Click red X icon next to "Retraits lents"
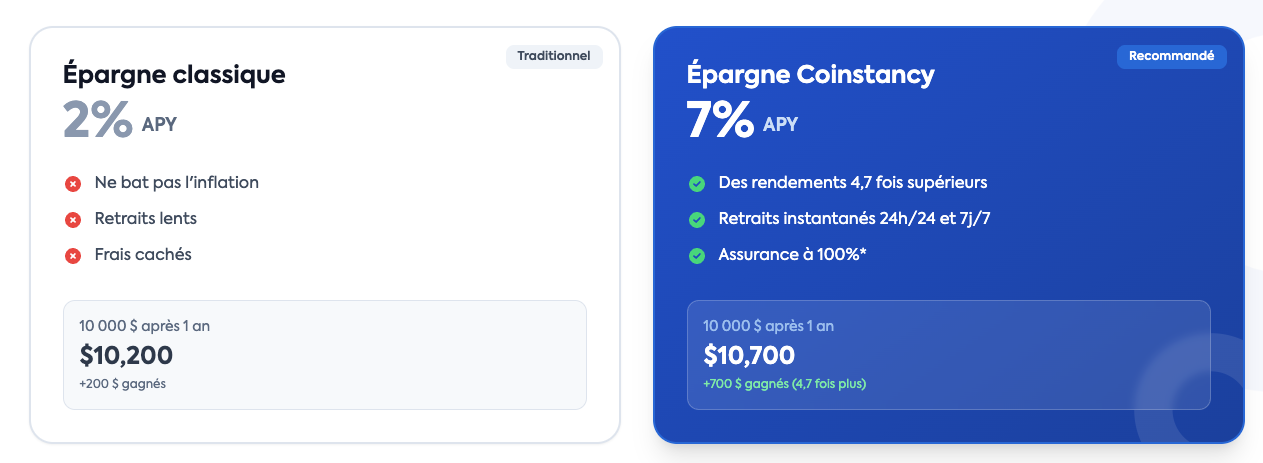Screen dimensions: 1263x463 73,220
